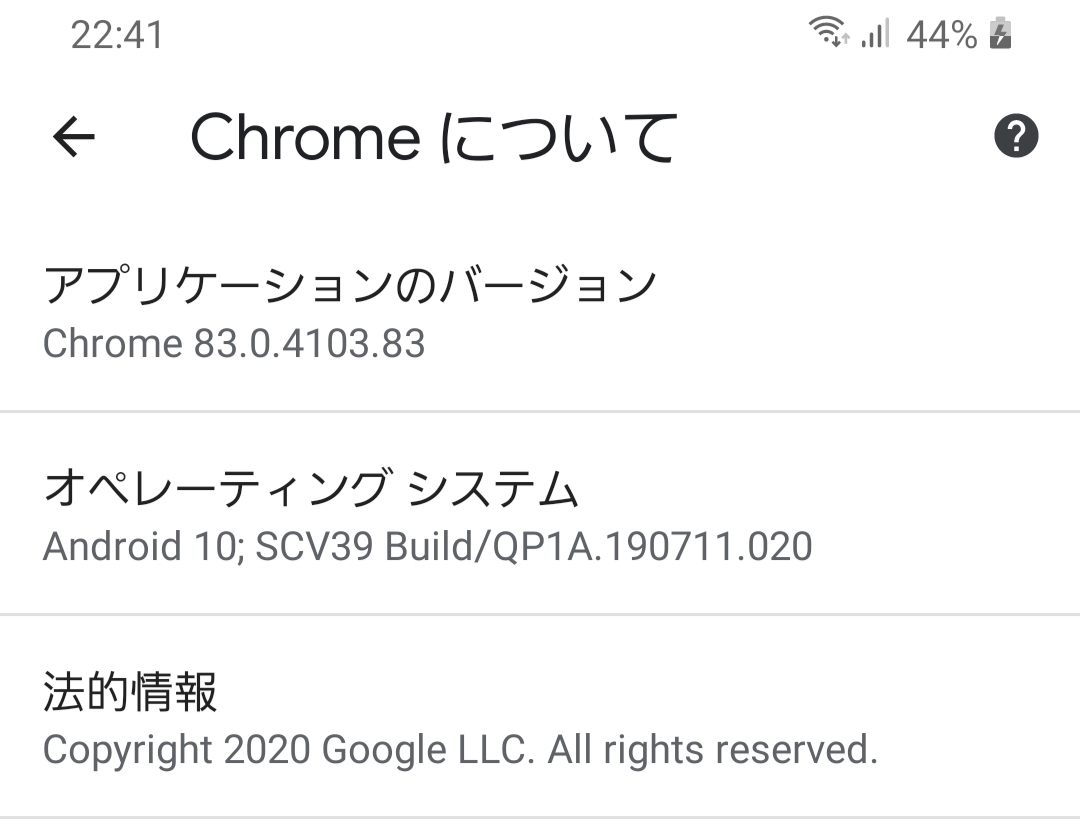Viewport: 1080px width, 830px height.
Task: Open the help question mark icon
Action: [x=1016, y=136]
